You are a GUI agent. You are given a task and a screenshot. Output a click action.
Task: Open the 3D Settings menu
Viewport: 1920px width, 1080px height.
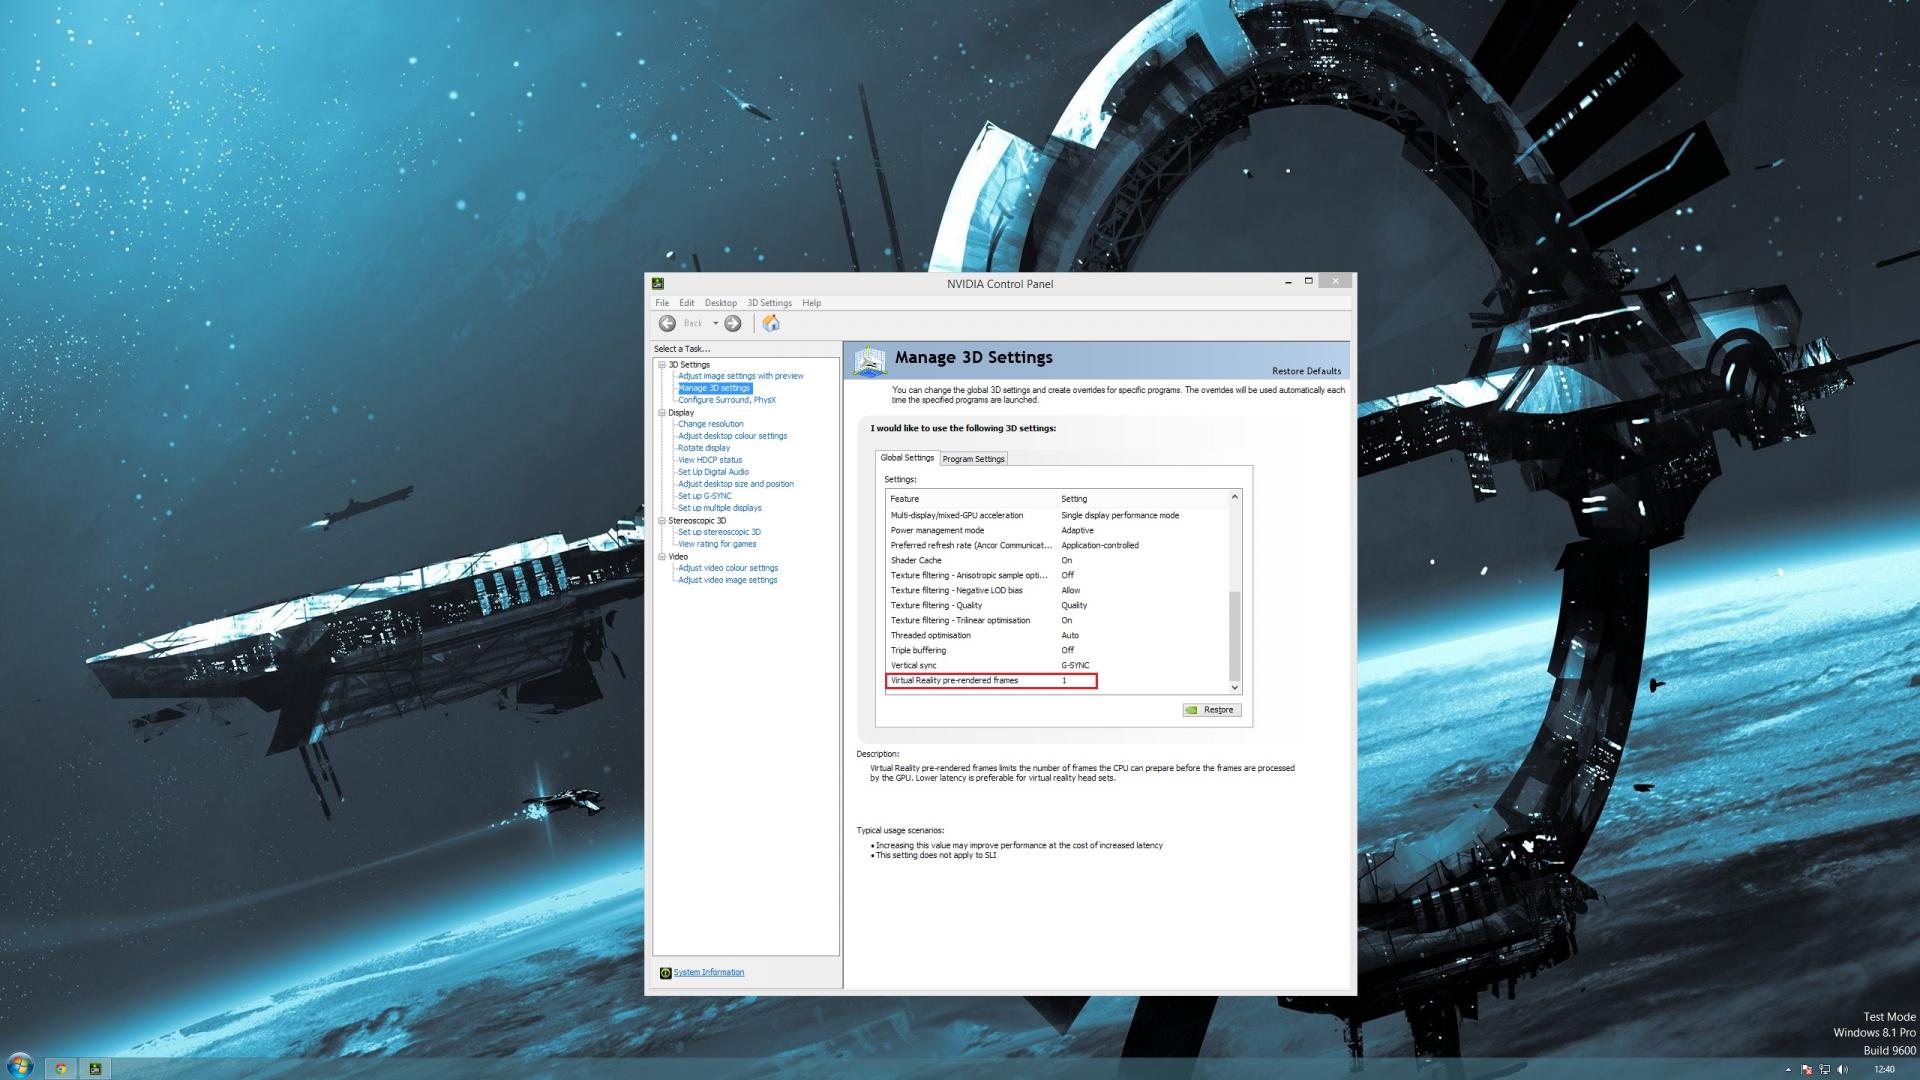pos(769,303)
